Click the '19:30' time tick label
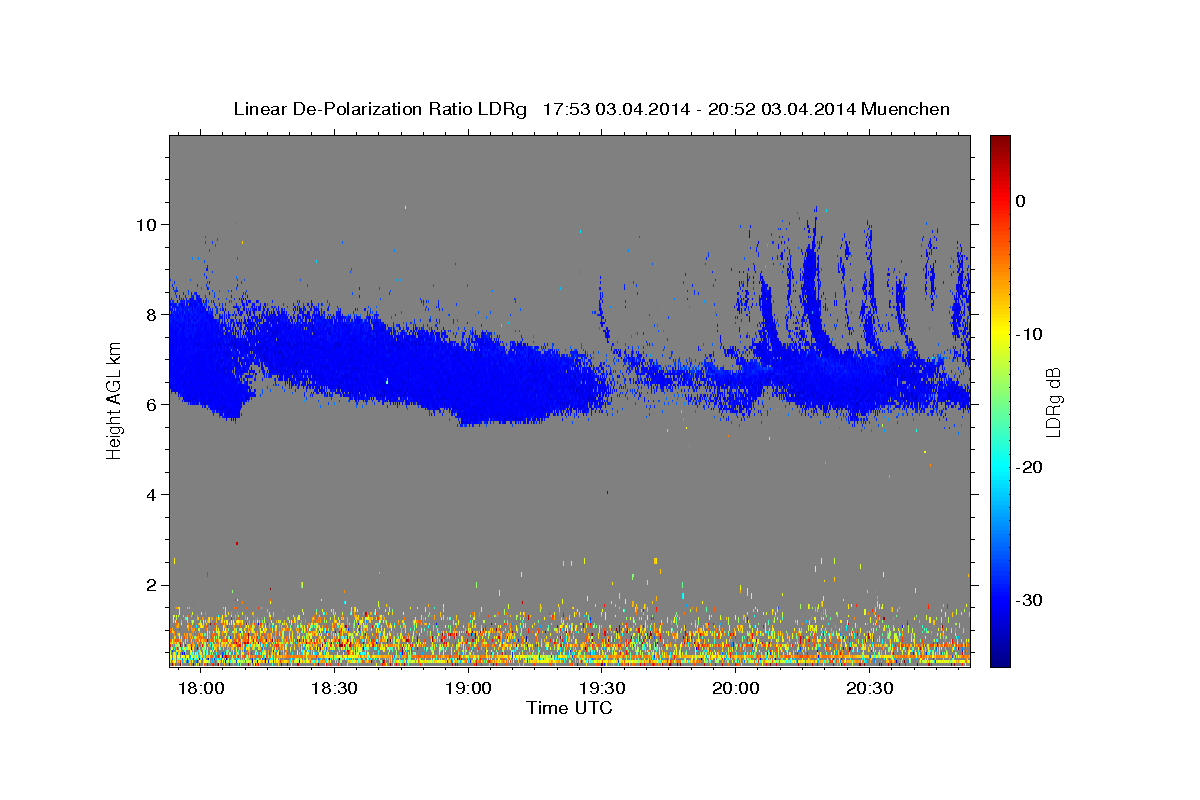The height and width of the screenshot is (800, 1200). pos(602,689)
